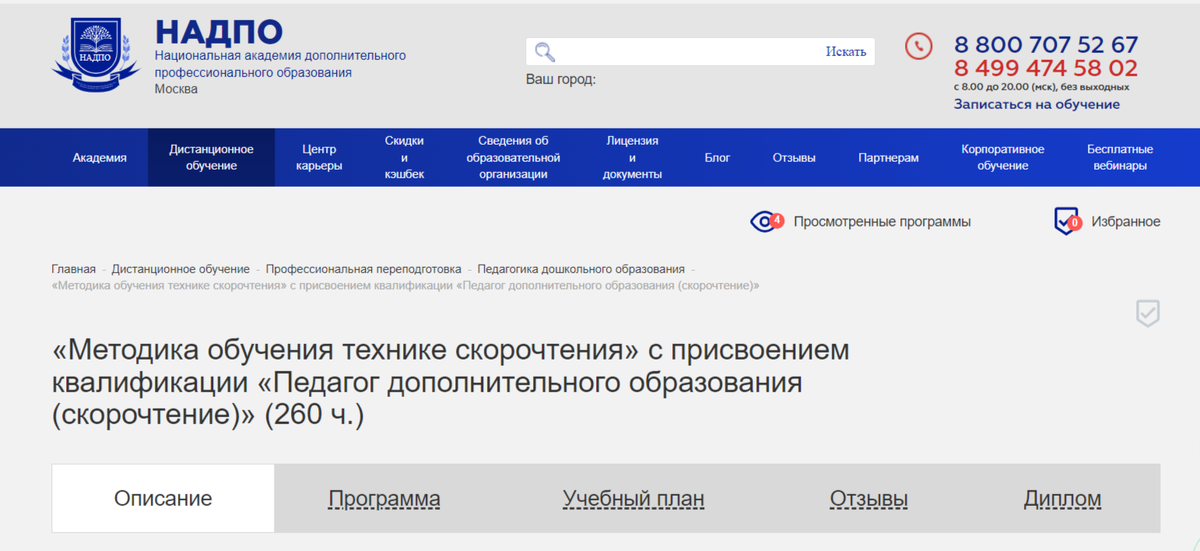Open Сведения об образовательной организации menu
1200x551 pixels.
click(513, 157)
